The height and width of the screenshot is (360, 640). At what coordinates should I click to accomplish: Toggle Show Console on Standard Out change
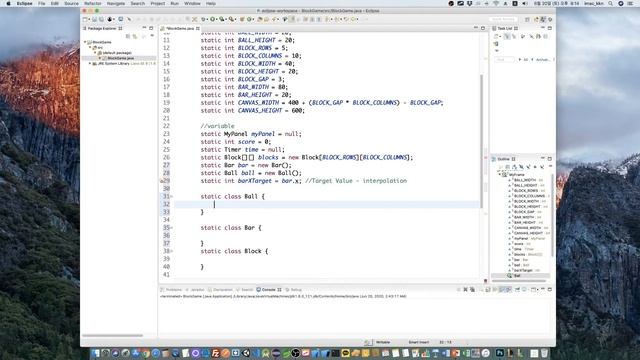pyautogui.click(x=502, y=289)
